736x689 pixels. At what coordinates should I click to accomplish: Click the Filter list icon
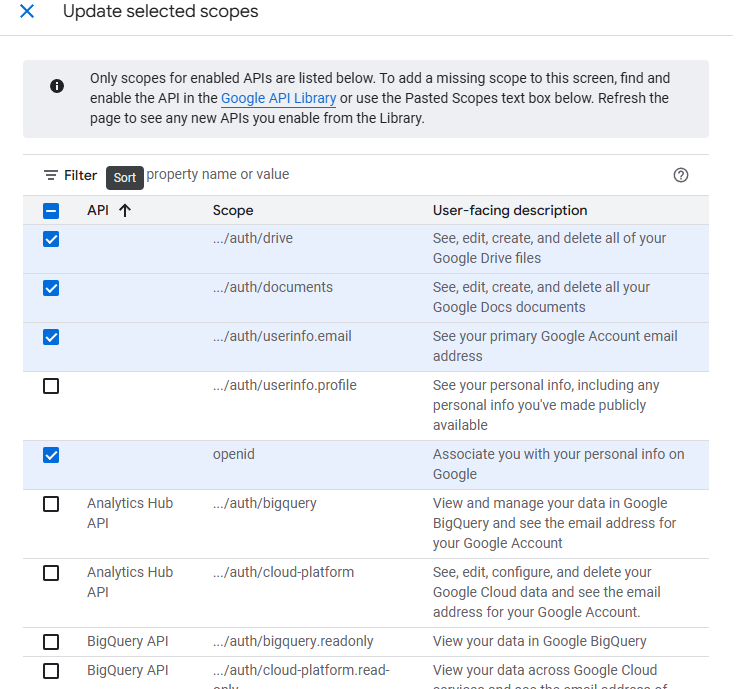pyautogui.click(x=51, y=175)
